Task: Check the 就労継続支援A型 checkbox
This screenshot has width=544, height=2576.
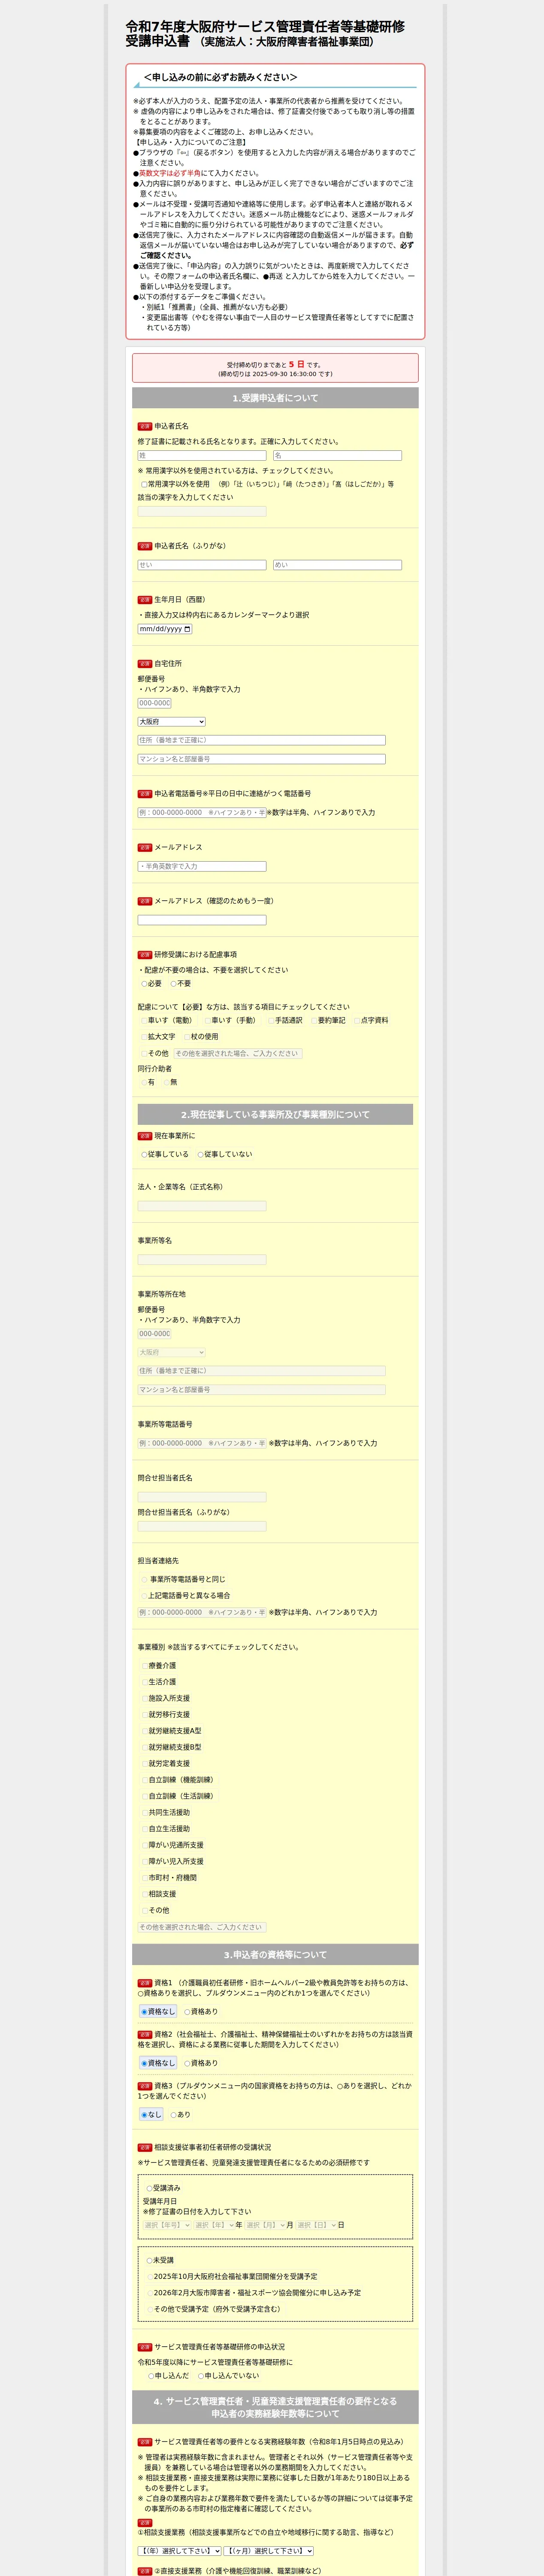Action: point(145,1731)
